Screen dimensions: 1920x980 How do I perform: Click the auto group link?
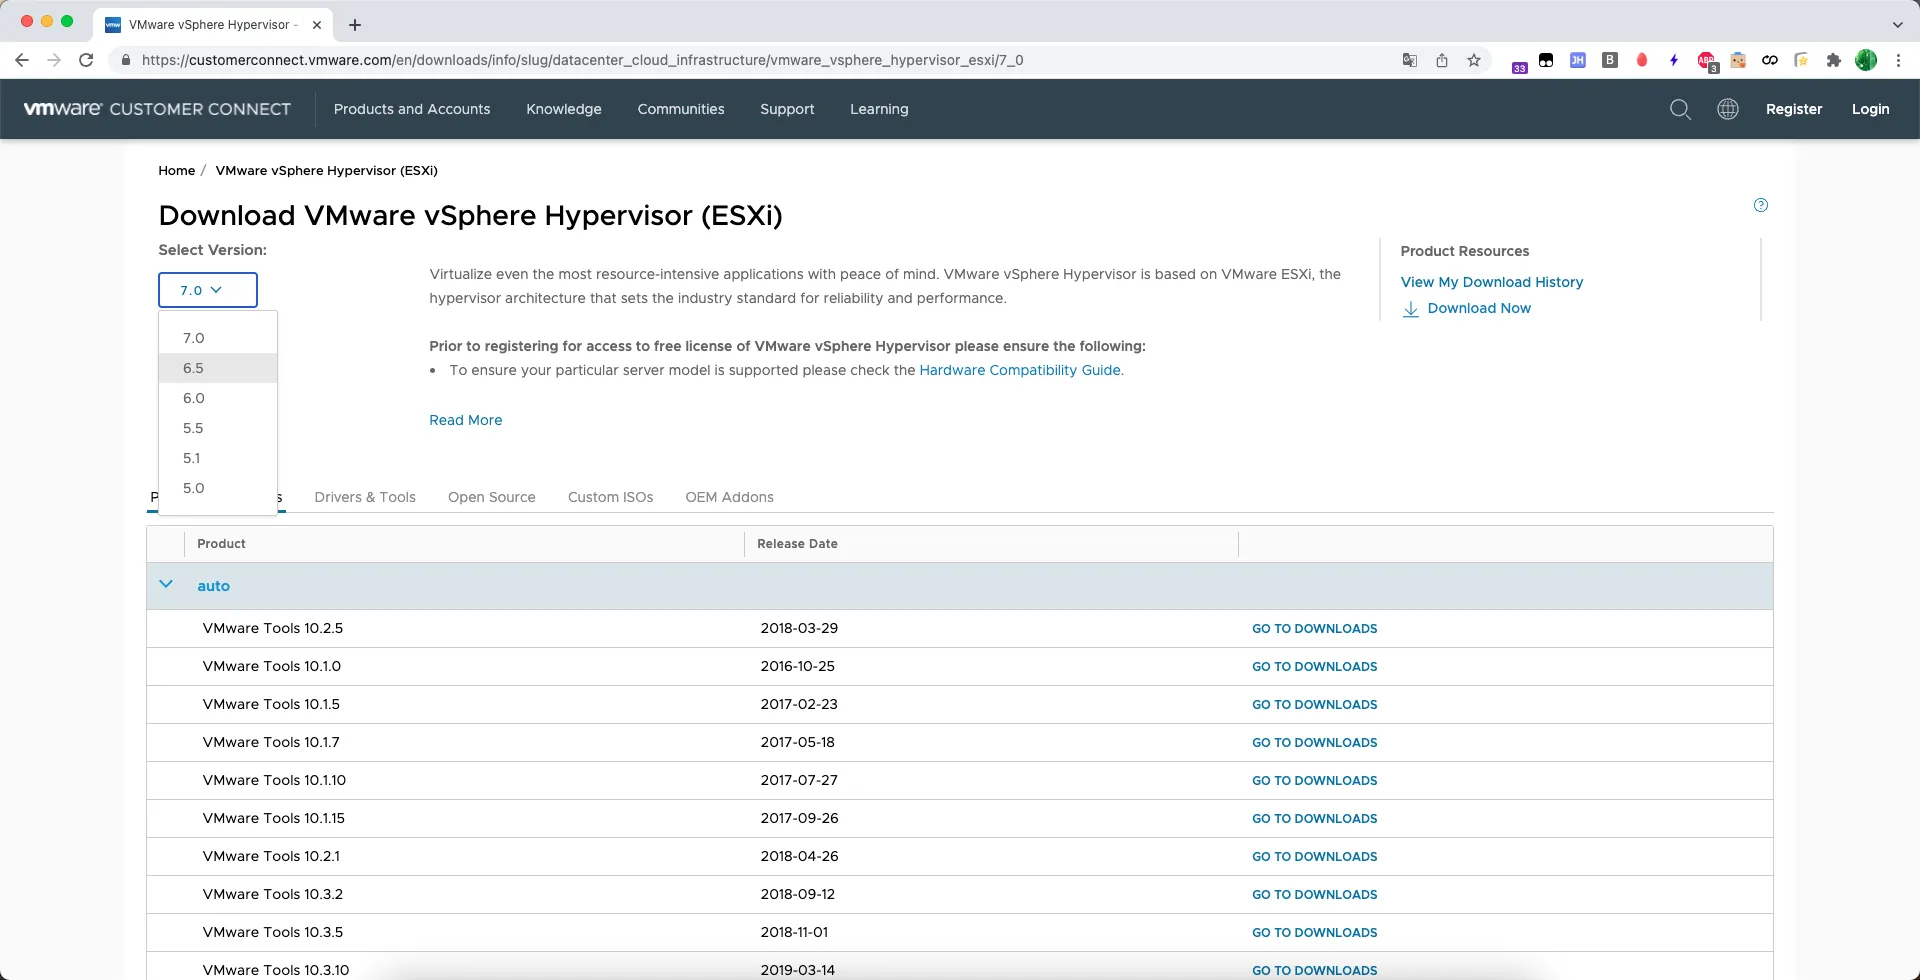pos(213,586)
